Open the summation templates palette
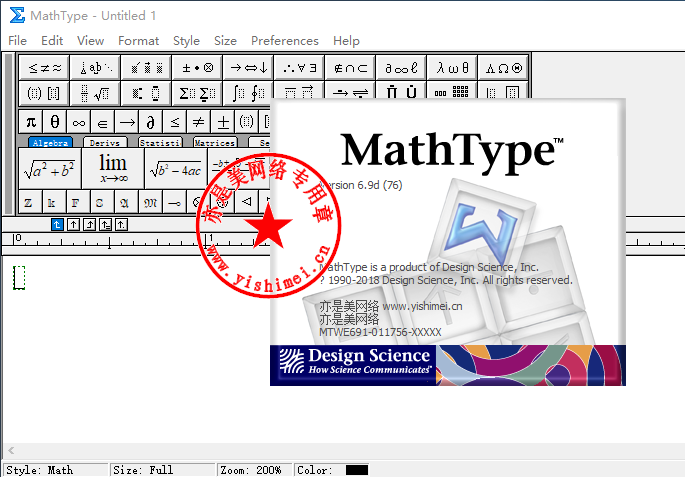This screenshot has height=477, width=685. coord(197,93)
